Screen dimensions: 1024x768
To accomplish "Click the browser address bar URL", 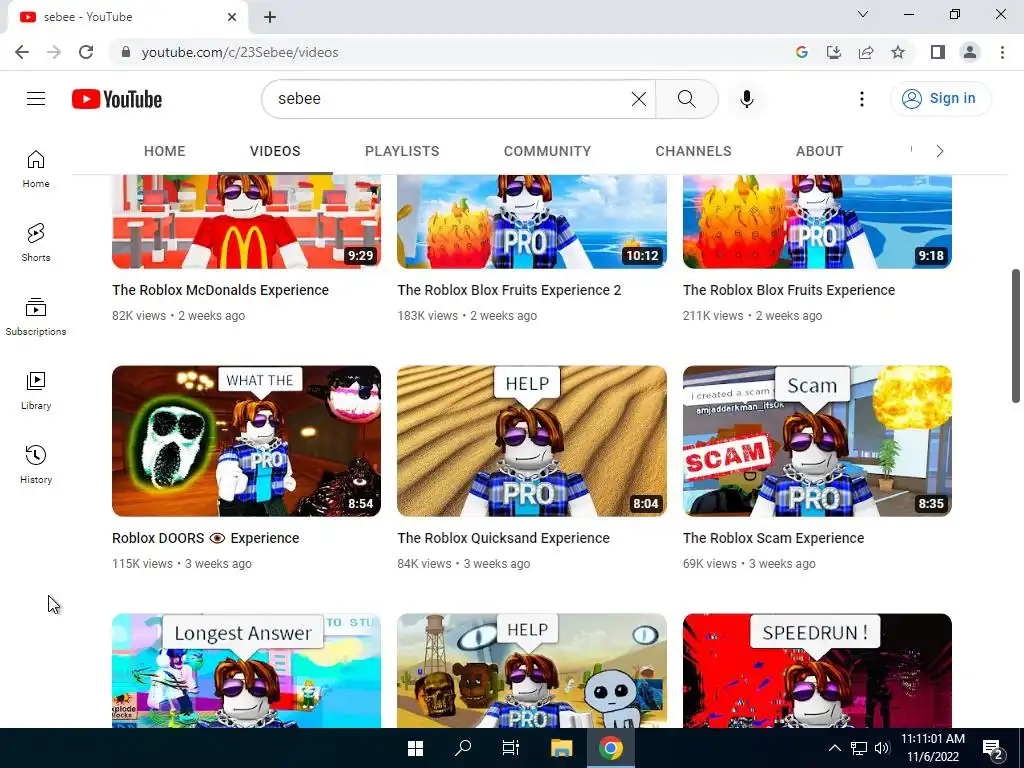I will click(240, 52).
